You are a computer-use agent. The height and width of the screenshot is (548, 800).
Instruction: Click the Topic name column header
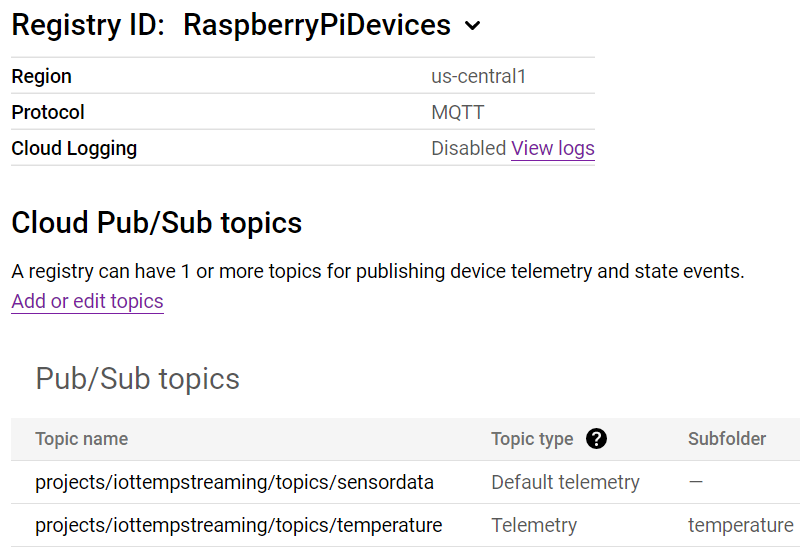pyautogui.click(x=82, y=439)
